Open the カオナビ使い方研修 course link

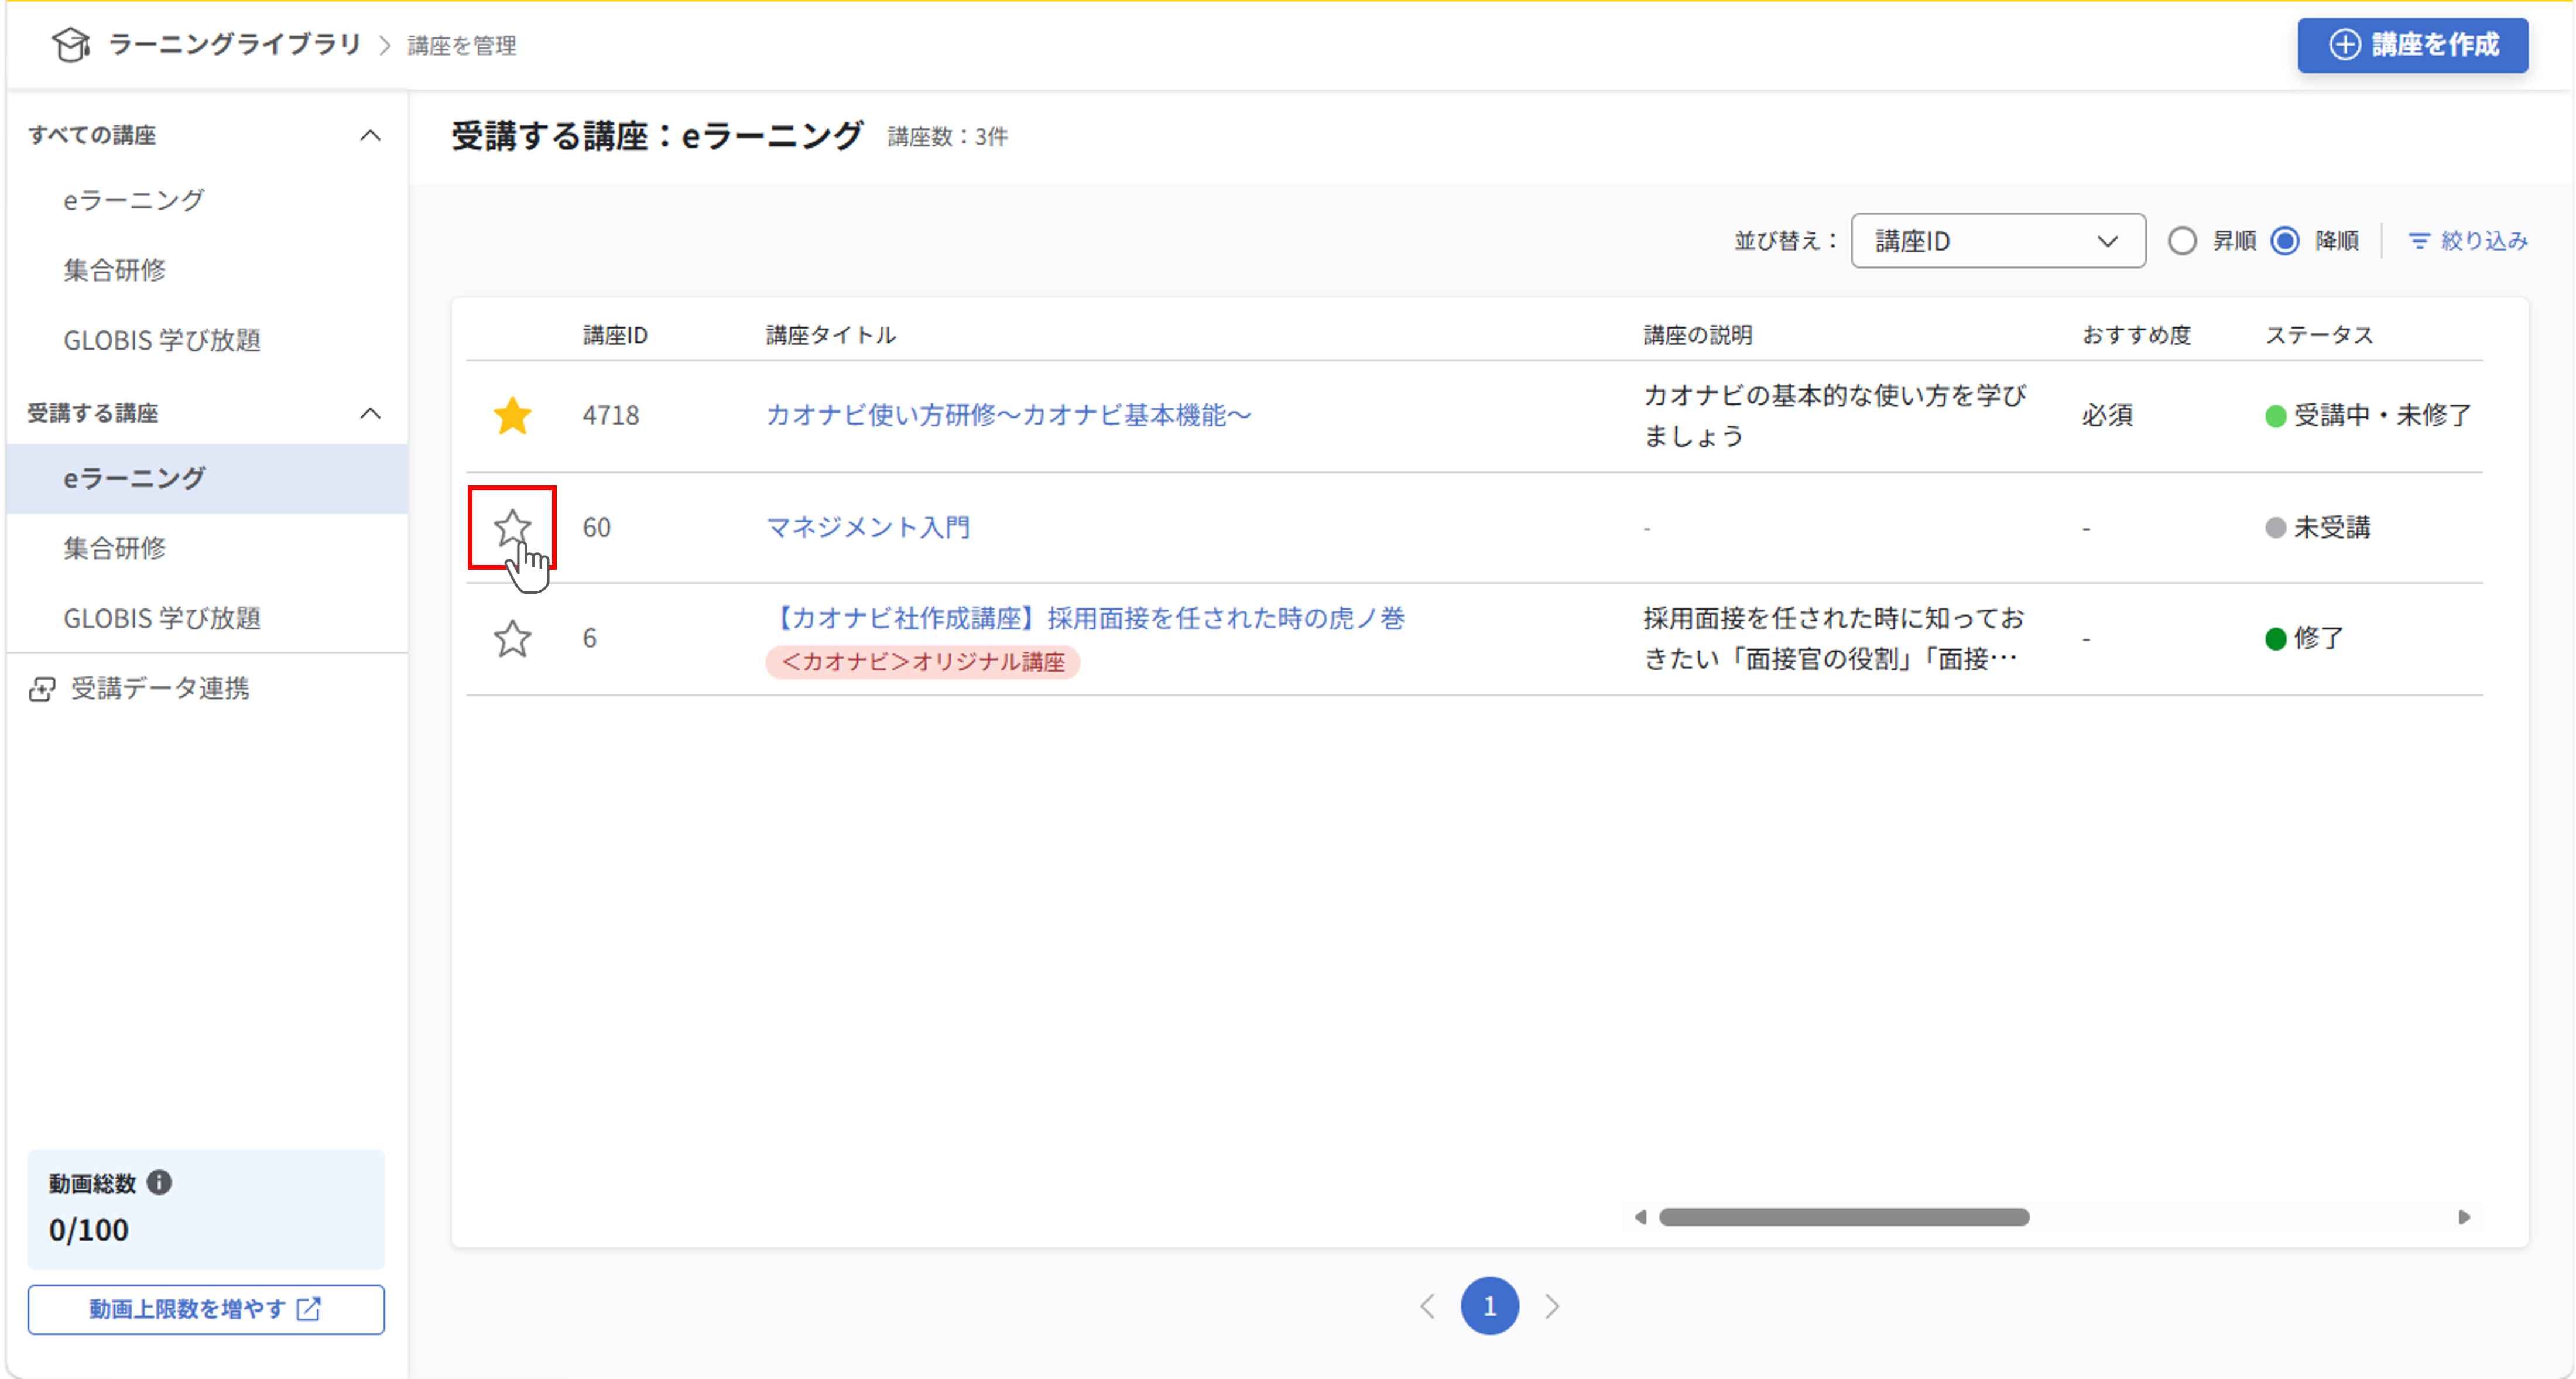pos(1008,415)
